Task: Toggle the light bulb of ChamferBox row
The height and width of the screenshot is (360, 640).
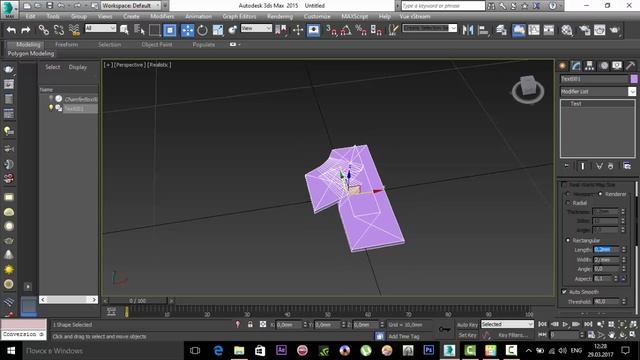Action: click(x=51, y=98)
